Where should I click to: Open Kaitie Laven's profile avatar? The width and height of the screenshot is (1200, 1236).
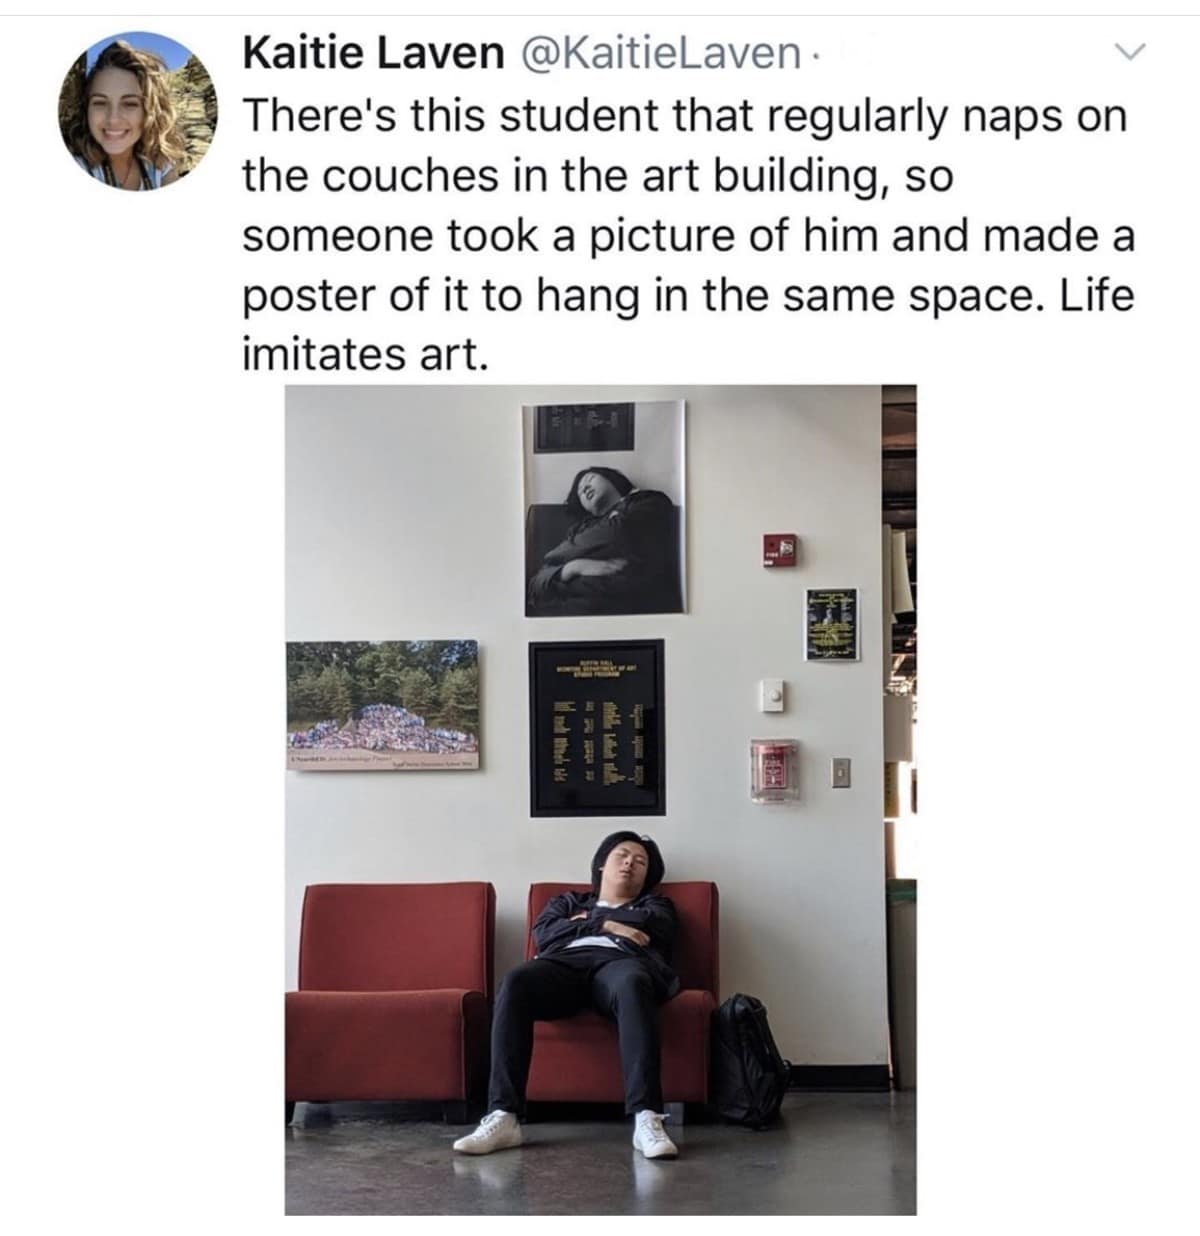click(x=137, y=110)
